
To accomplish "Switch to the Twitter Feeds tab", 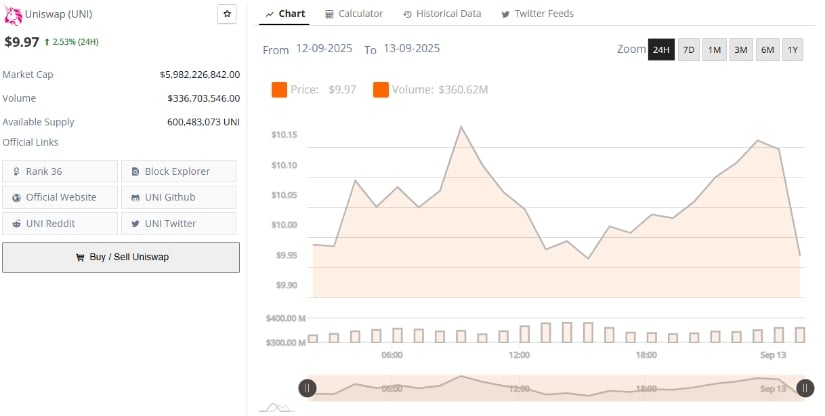I will coord(537,14).
